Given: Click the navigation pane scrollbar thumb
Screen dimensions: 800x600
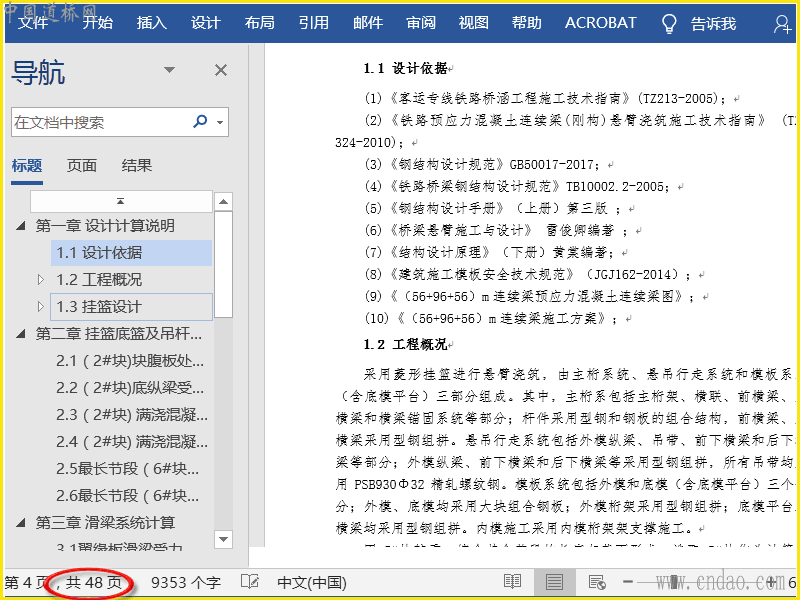Looking at the screenshot, I should point(223,265).
